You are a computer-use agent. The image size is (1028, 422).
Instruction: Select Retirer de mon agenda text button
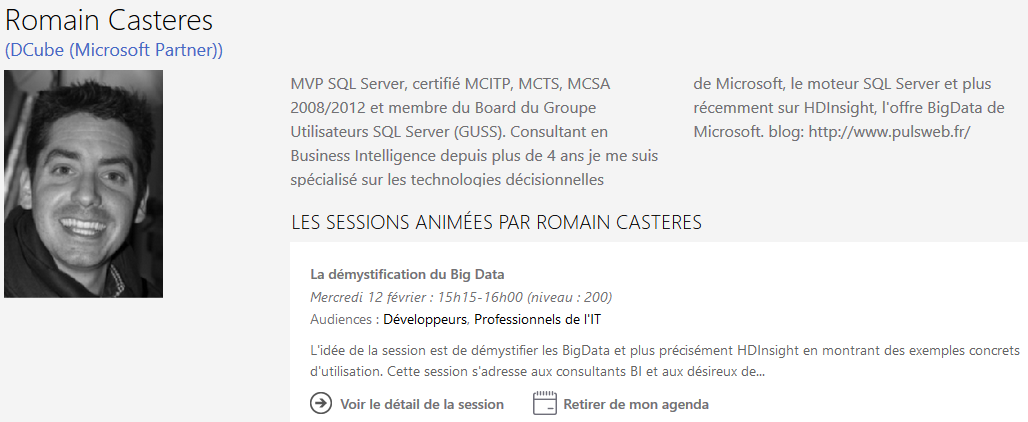tap(636, 404)
